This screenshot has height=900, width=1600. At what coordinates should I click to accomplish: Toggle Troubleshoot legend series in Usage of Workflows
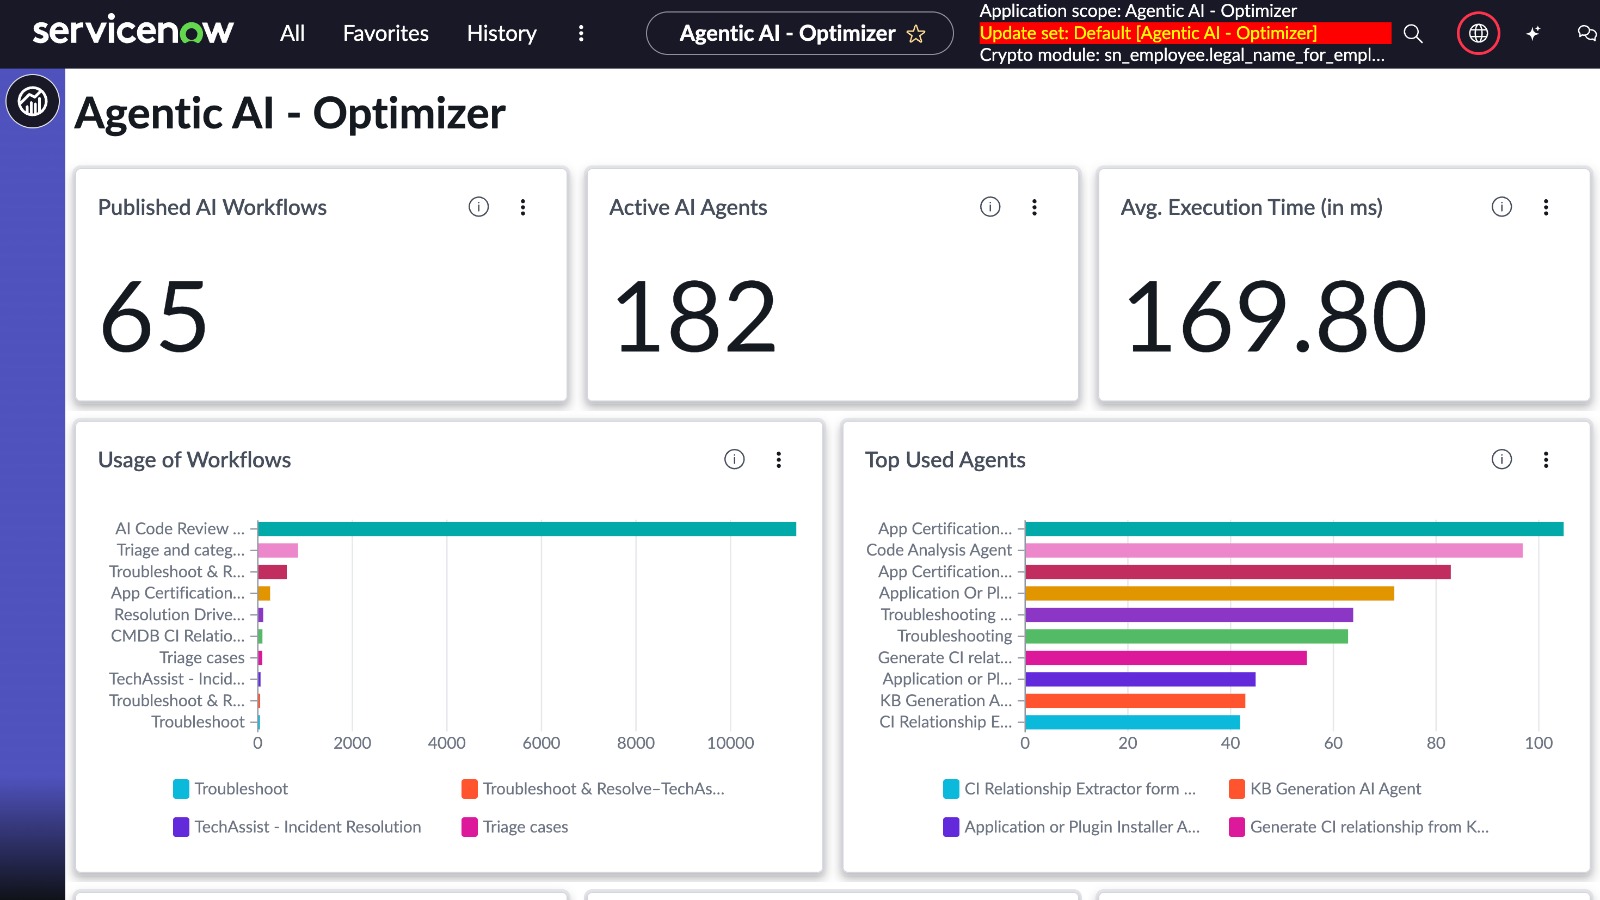(231, 789)
